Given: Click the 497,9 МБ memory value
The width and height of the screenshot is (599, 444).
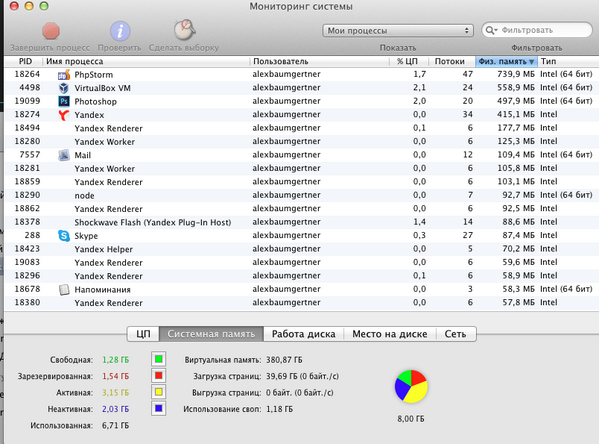Looking at the screenshot, I should coord(516,101).
